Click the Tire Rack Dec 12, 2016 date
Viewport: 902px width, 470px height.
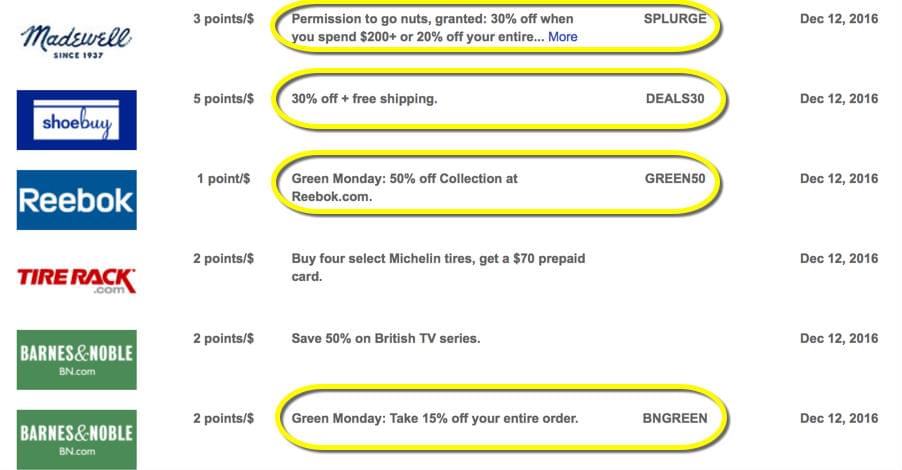(839, 259)
